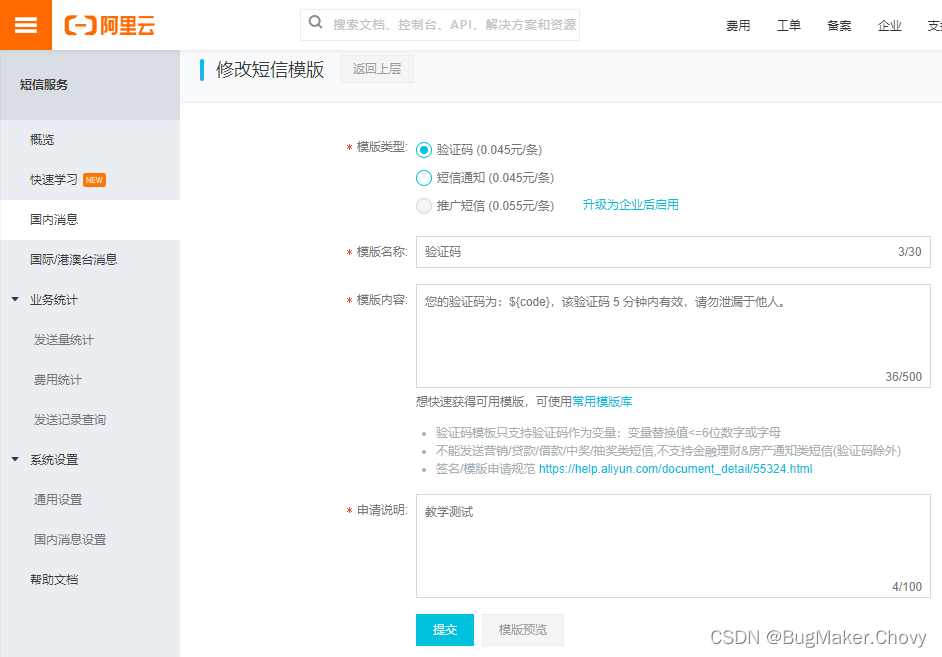Click the 企业 nav item
The width and height of the screenshot is (942, 657).
[890, 25]
